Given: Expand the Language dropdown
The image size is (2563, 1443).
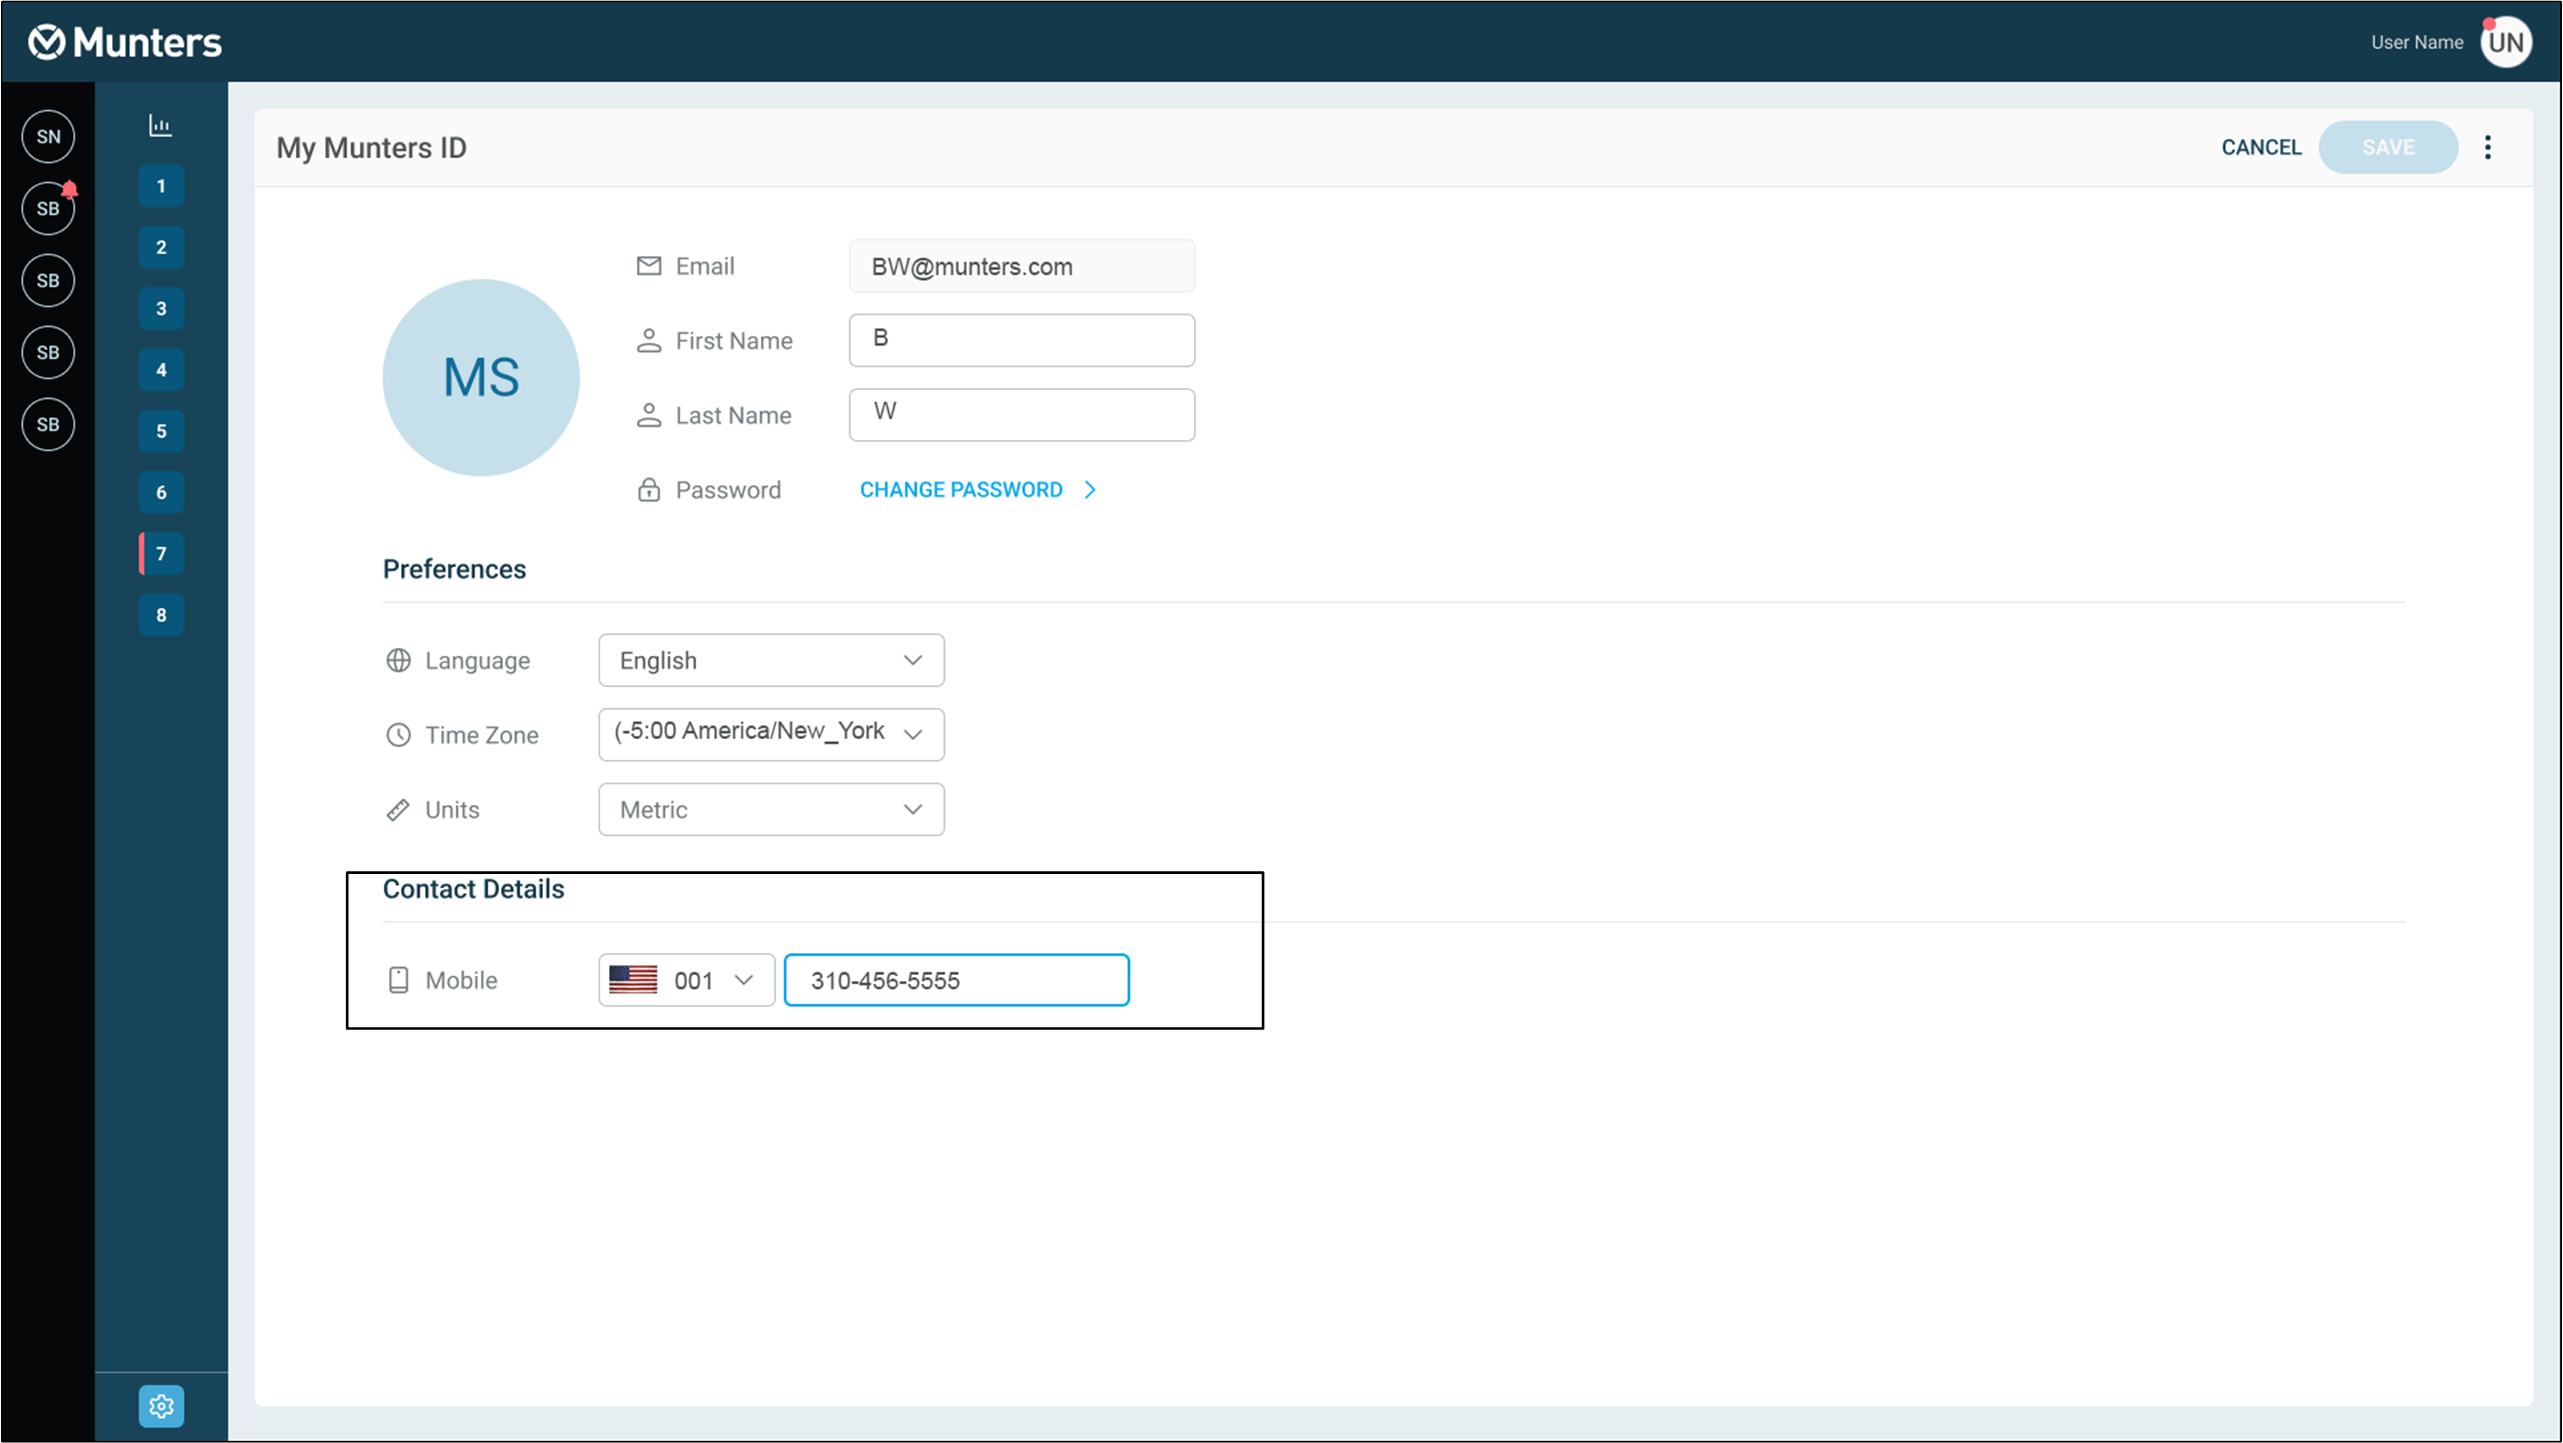Looking at the screenshot, I should pos(771,660).
